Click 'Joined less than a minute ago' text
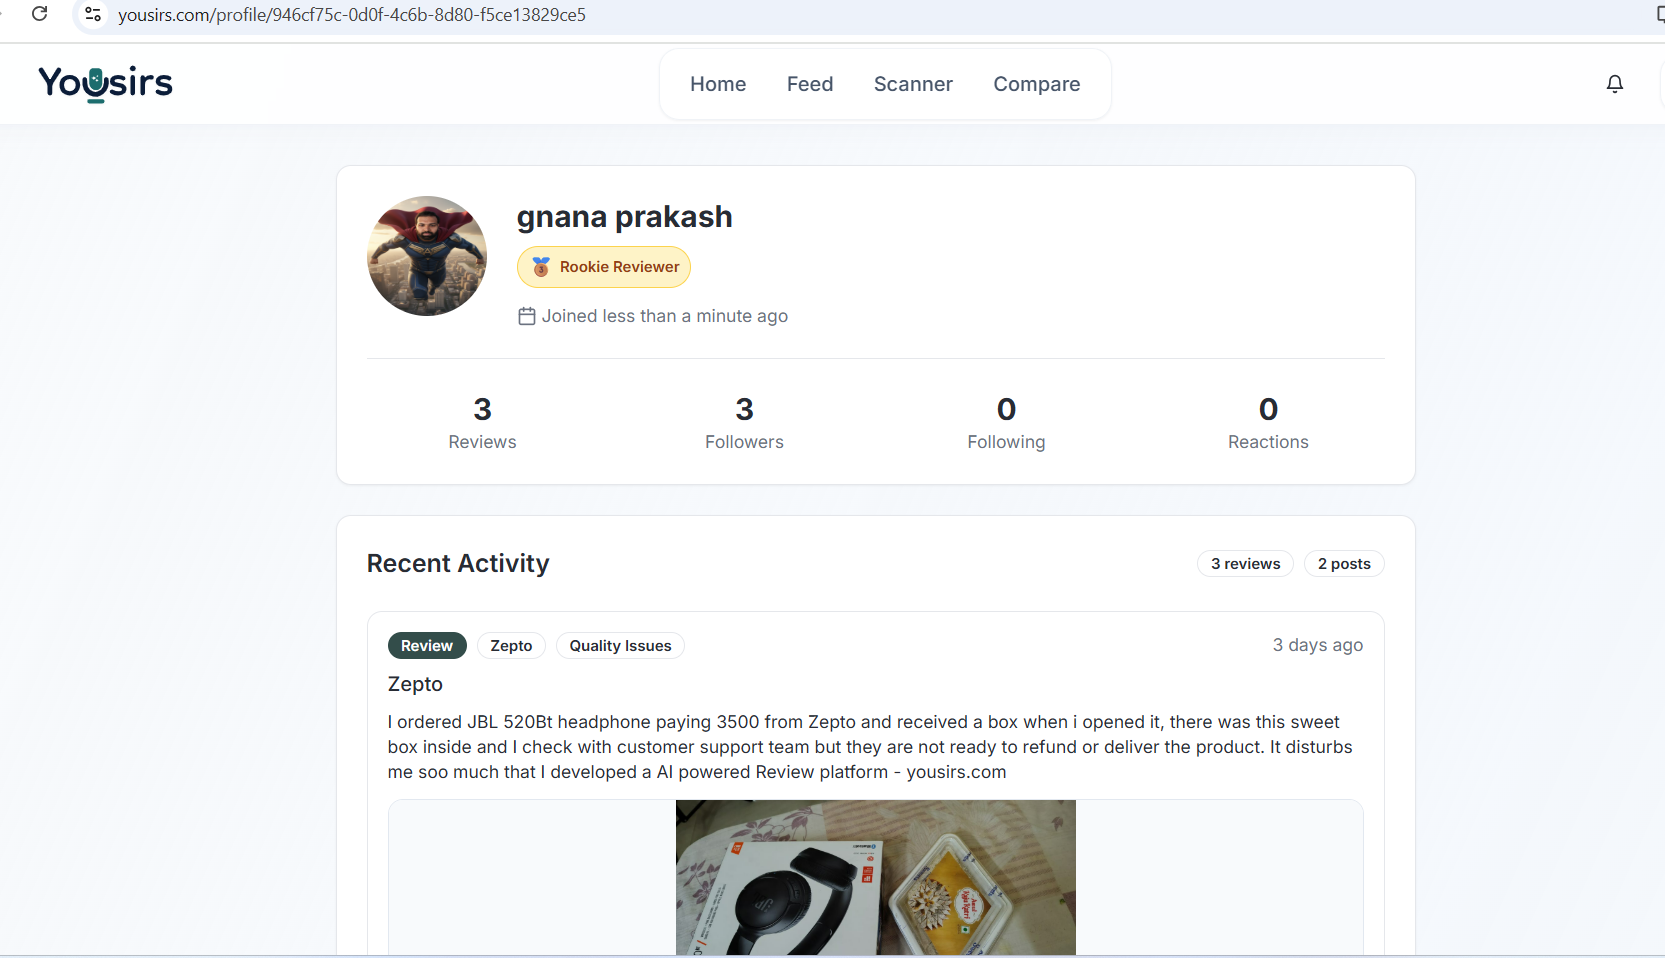Viewport: 1665px width, 958px height. click(665, 316)
